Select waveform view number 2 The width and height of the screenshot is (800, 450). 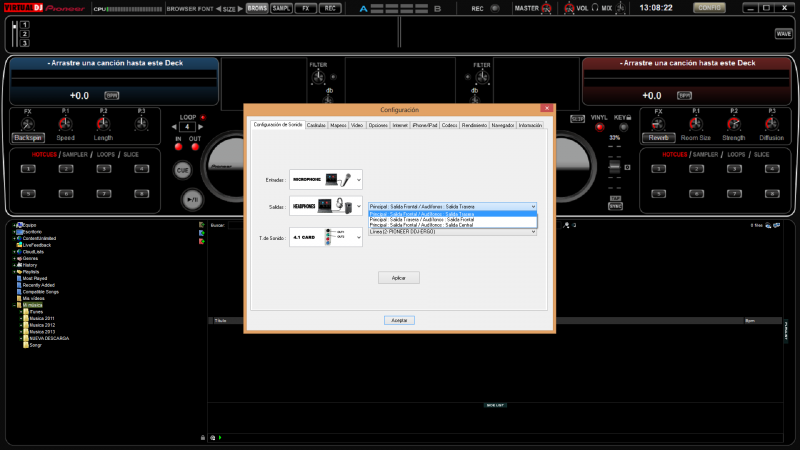click(x=24, y=34)
